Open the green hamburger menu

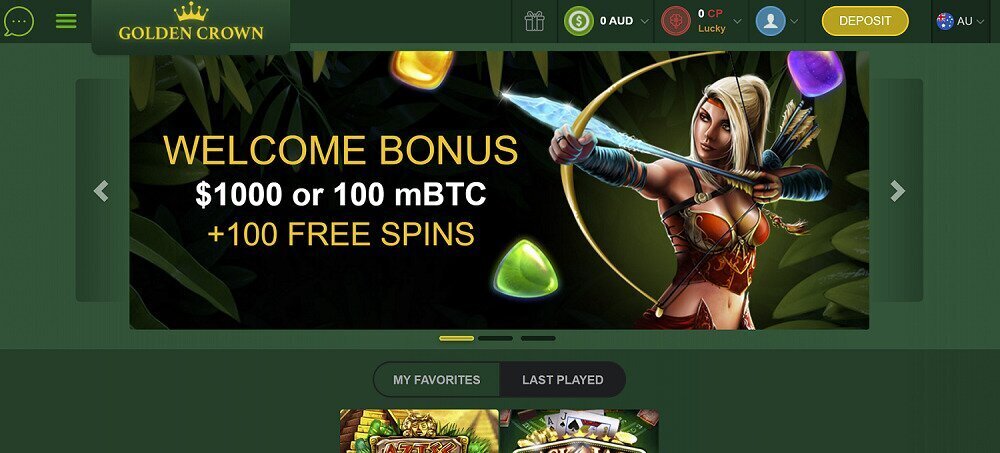coord(66,21)
